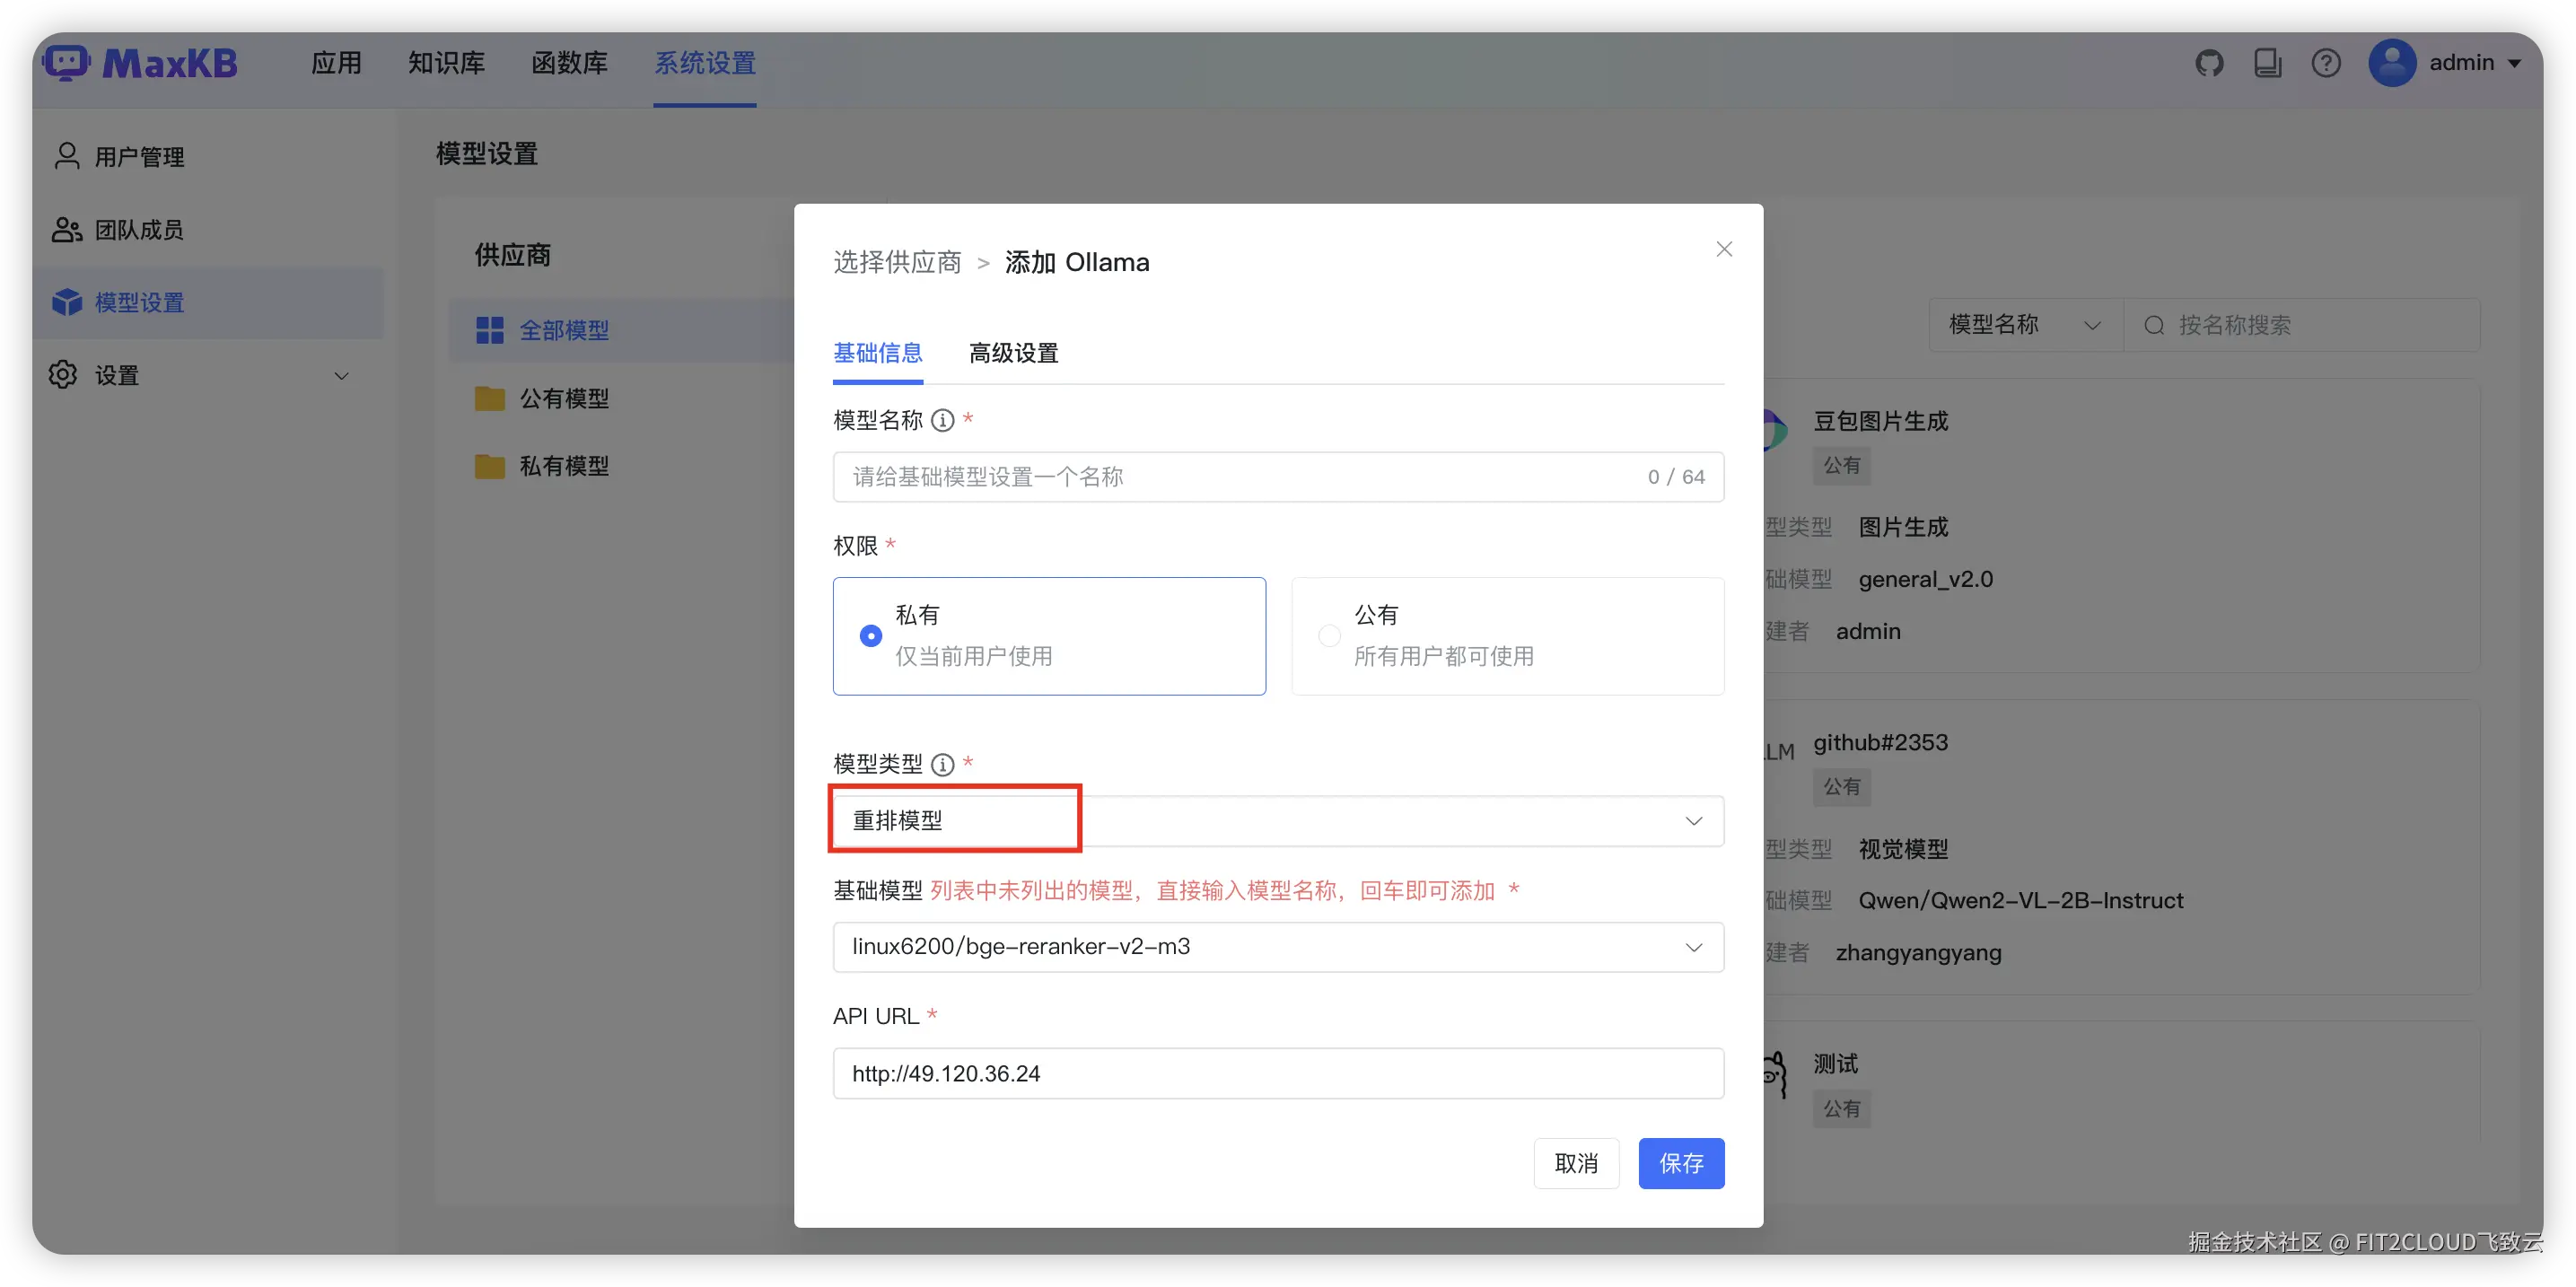Click the help question mark icon
The image size is (2576, 1287).
(x=2325, y=63)
